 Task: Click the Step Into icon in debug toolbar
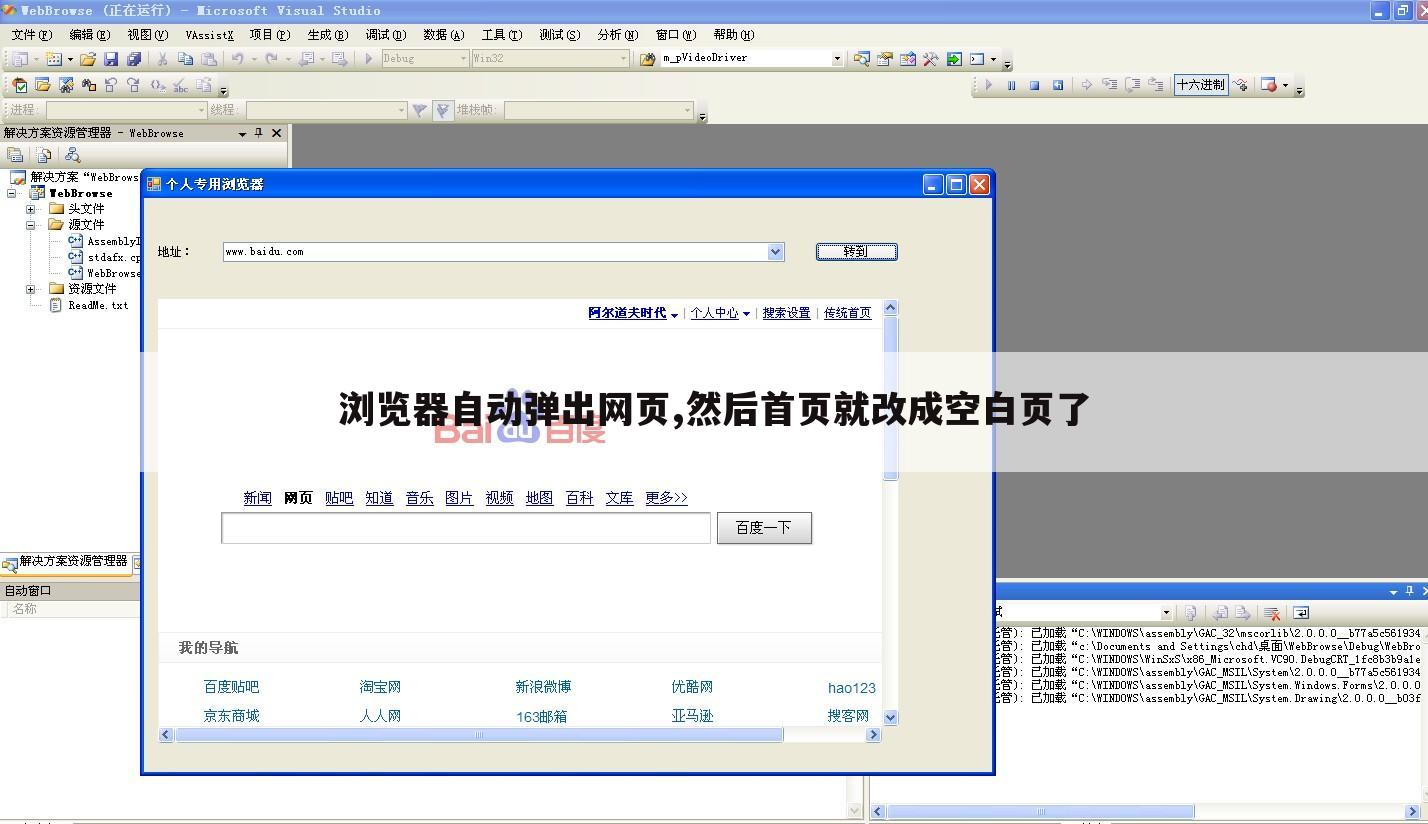point(1109,85)
